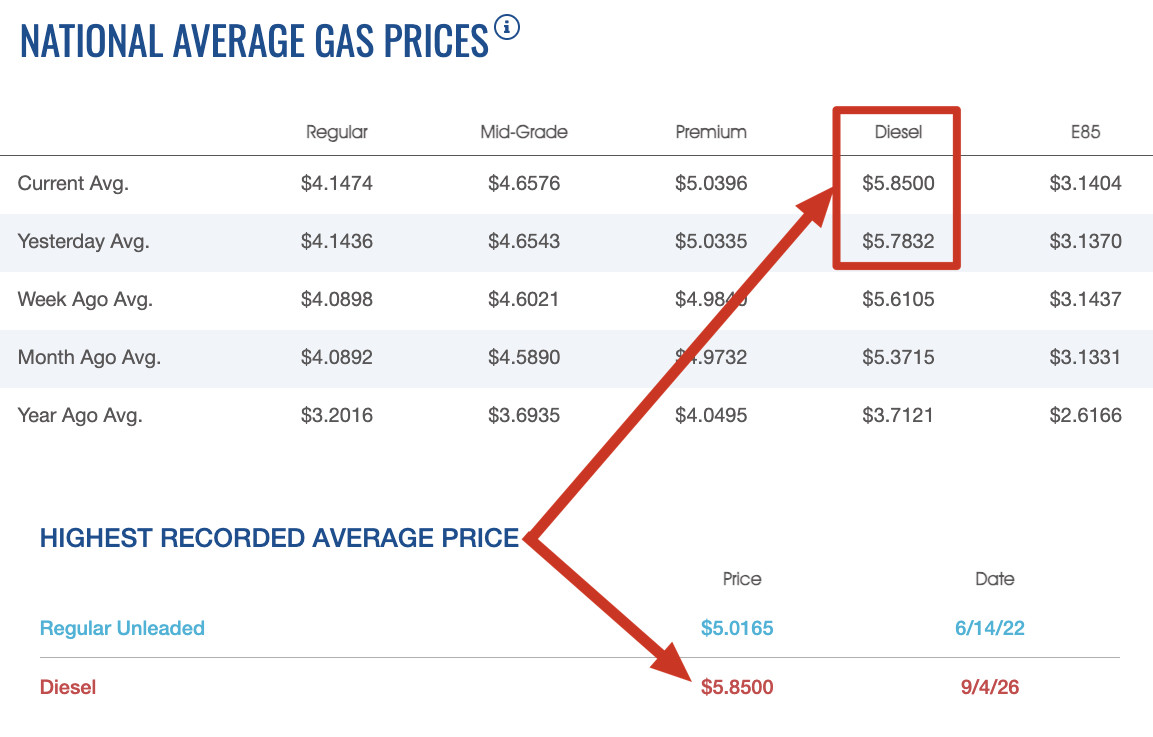Click the Current Avg. row label
Screen dimensions: 1153x737
click(73, 183)
